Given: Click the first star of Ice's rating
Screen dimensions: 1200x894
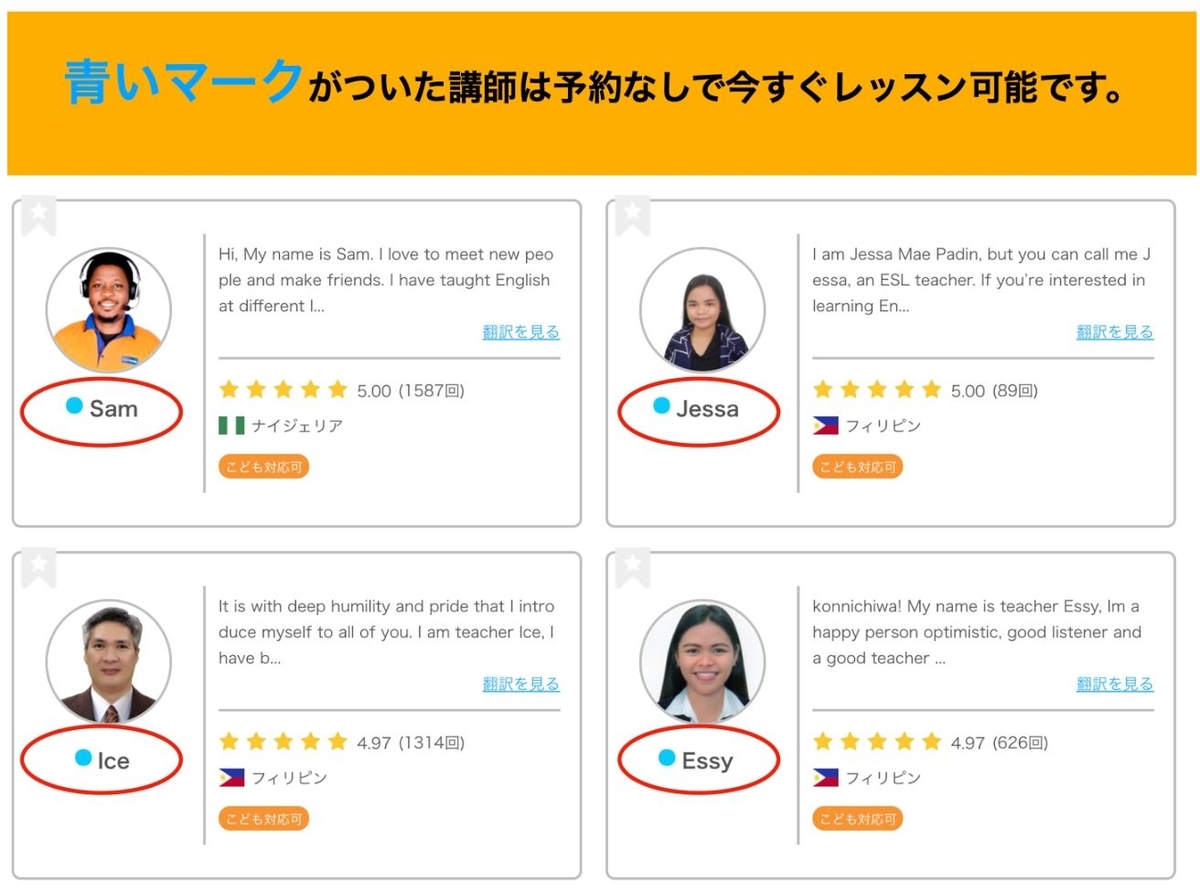Looking at the screenshot, I should click(x=229, y=742).
